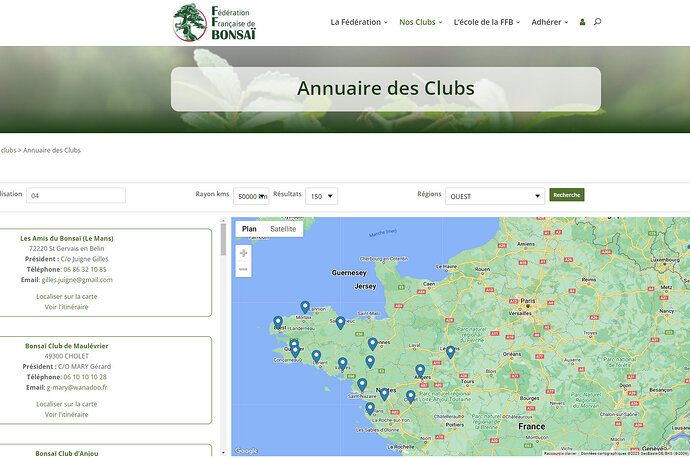Click Voir l'itinéraire for Le Mans club
This screenshot has height=458, width=690.
(66, 307)
